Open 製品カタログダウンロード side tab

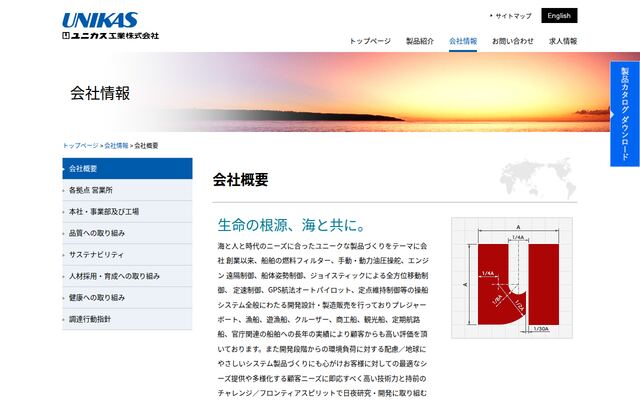tap(624, 114)
